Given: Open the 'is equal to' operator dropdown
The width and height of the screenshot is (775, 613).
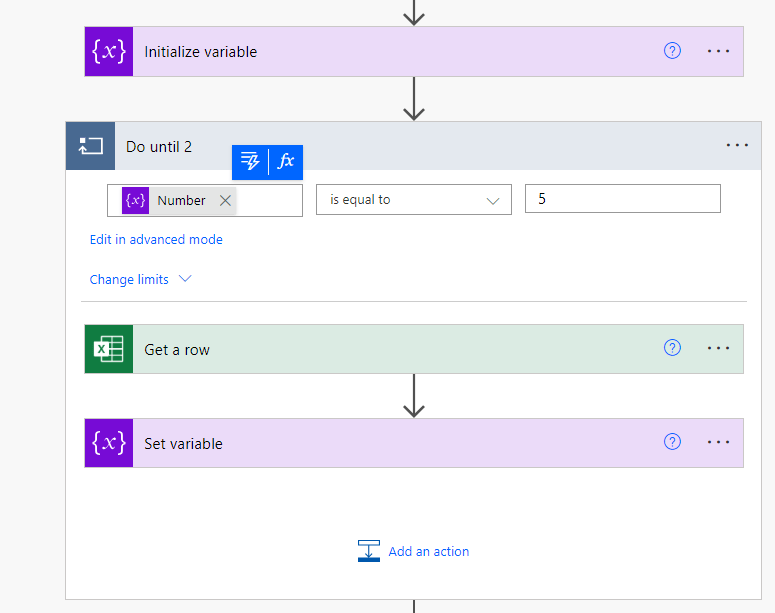Looking at the screenshot, I should pyautogui.click(x=414, y=200).
